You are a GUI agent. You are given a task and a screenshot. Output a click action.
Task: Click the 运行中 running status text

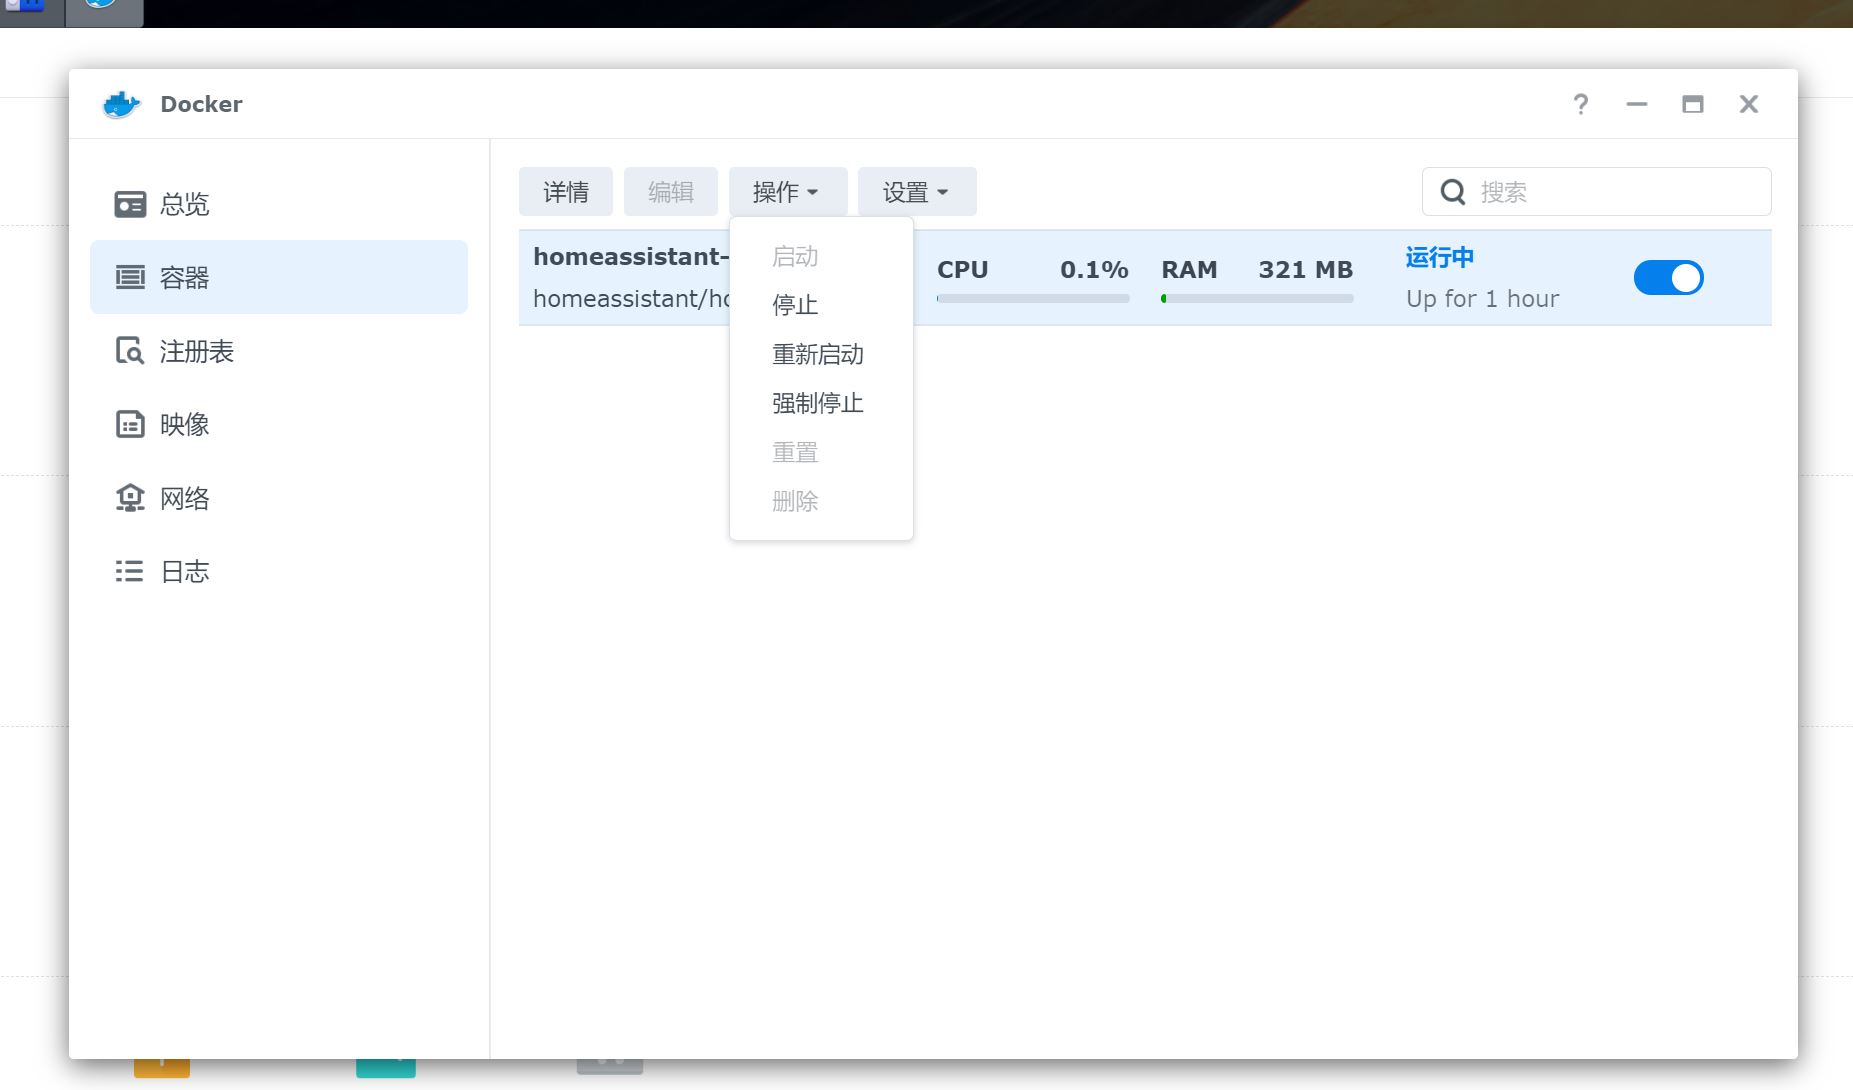[1439, 257]
